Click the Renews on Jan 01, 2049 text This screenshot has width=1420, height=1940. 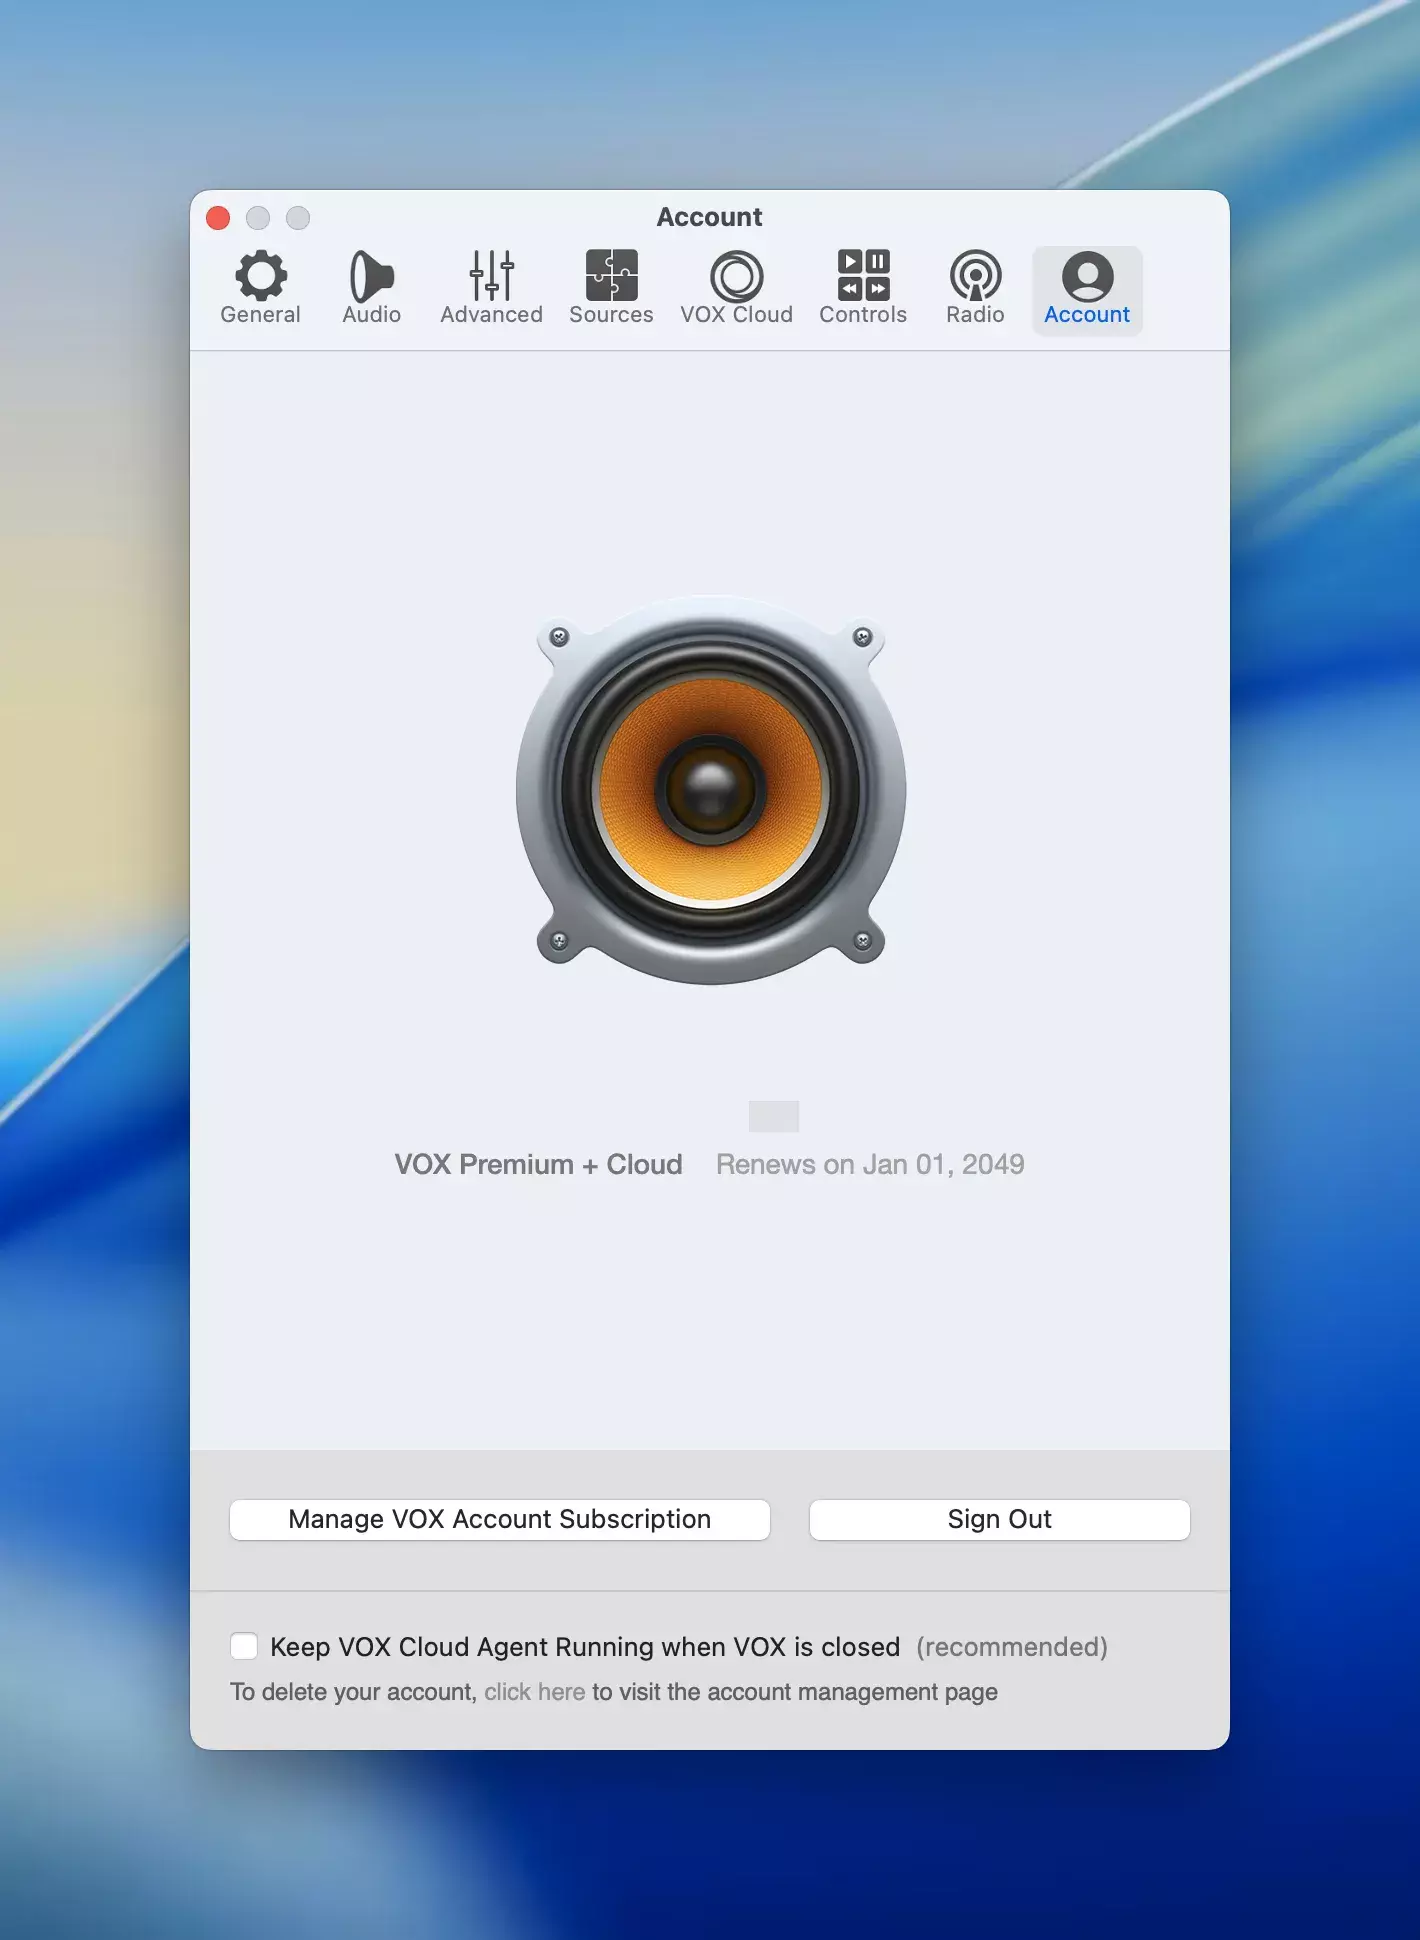coord(870,1164)
